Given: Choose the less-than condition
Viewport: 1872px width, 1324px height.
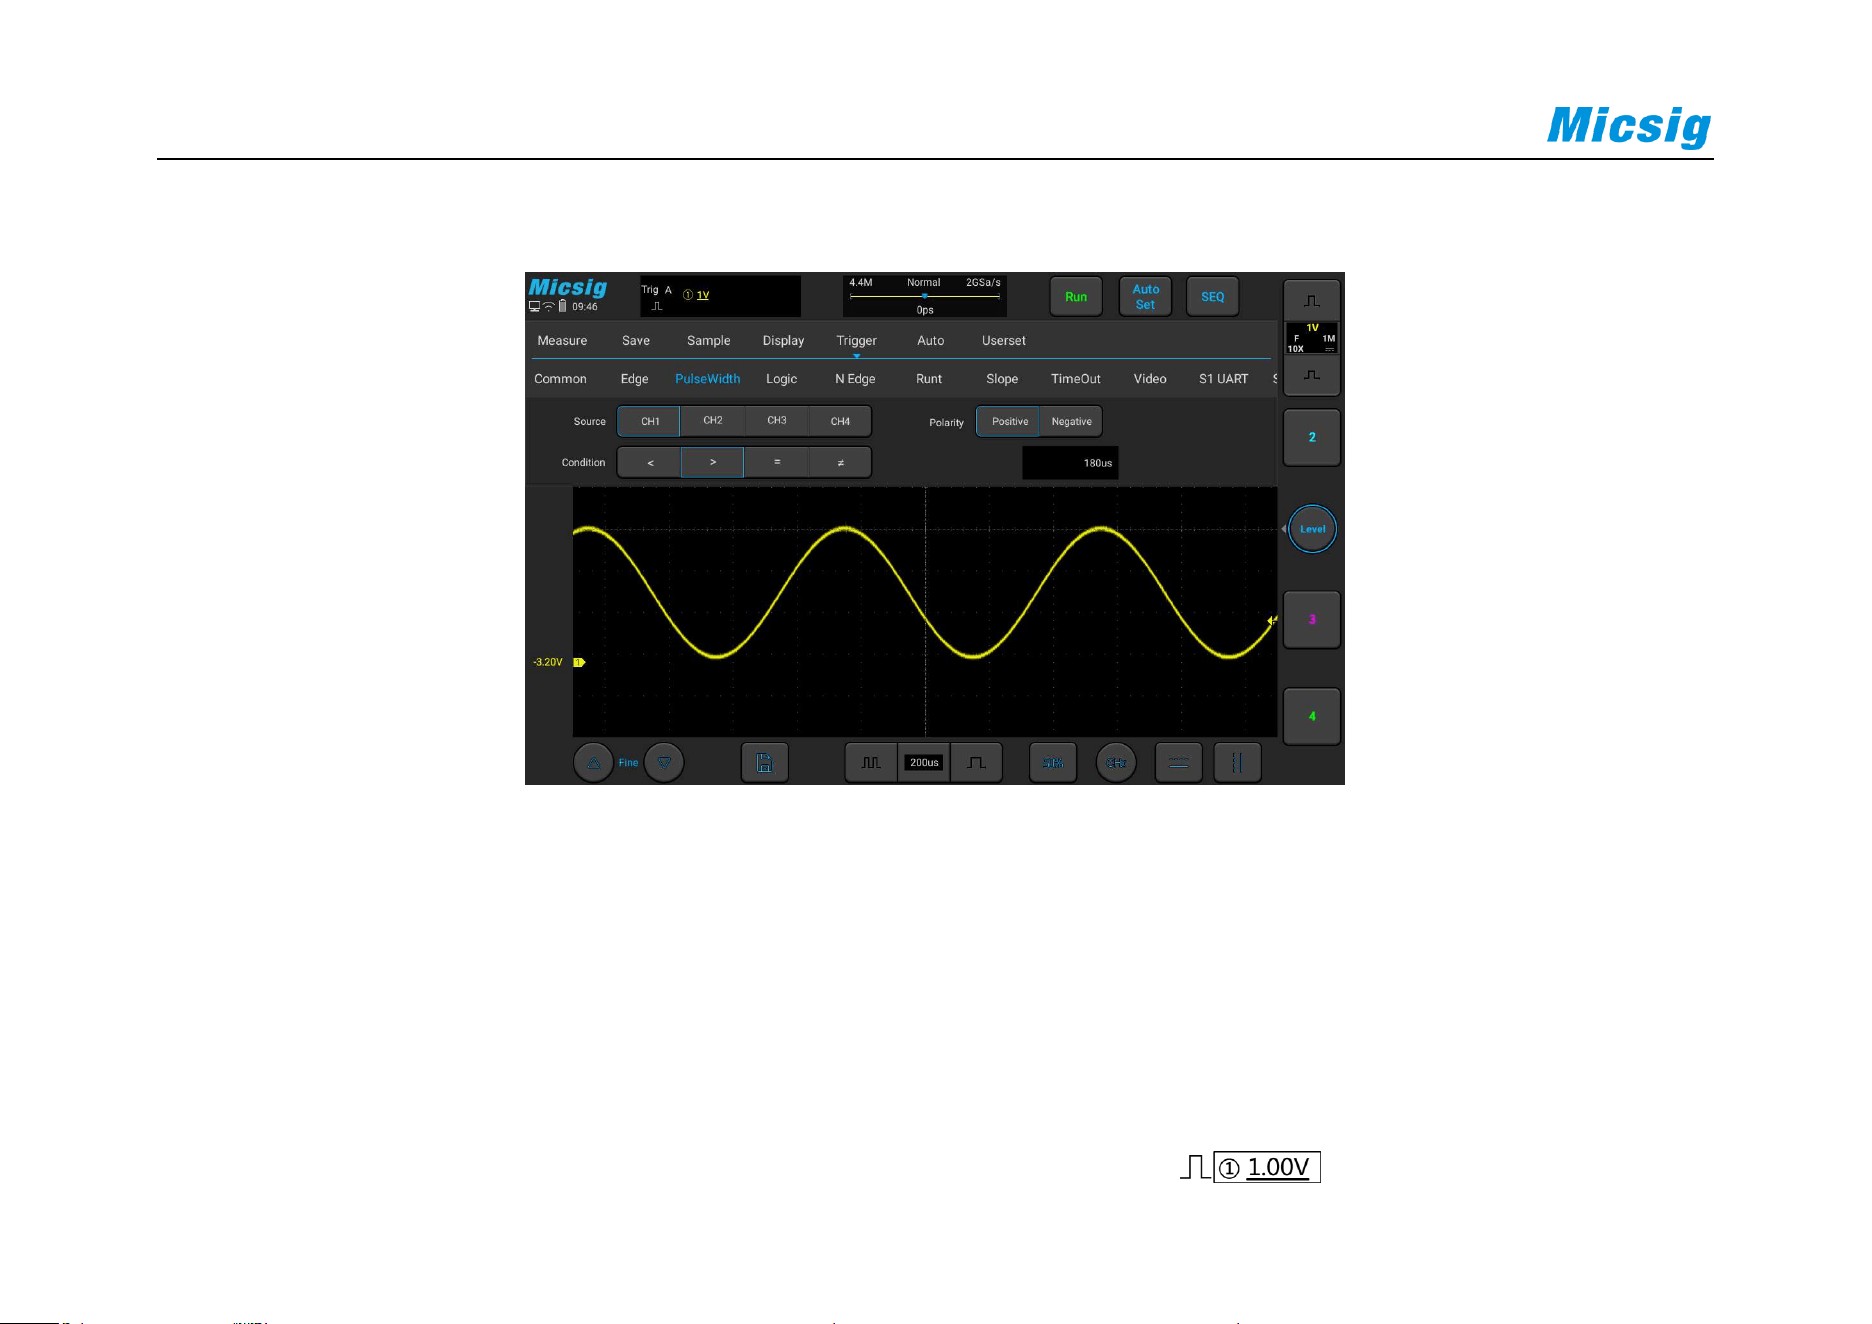Looking at the screenshot, I should tap(650, 463).
